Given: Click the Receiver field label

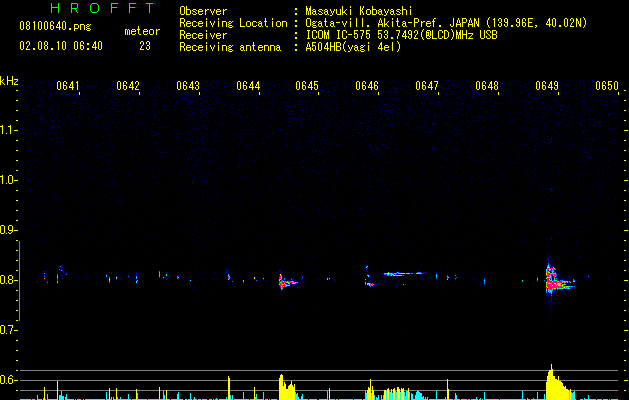Looking at the screenshot, I should [x=203, y=35].
